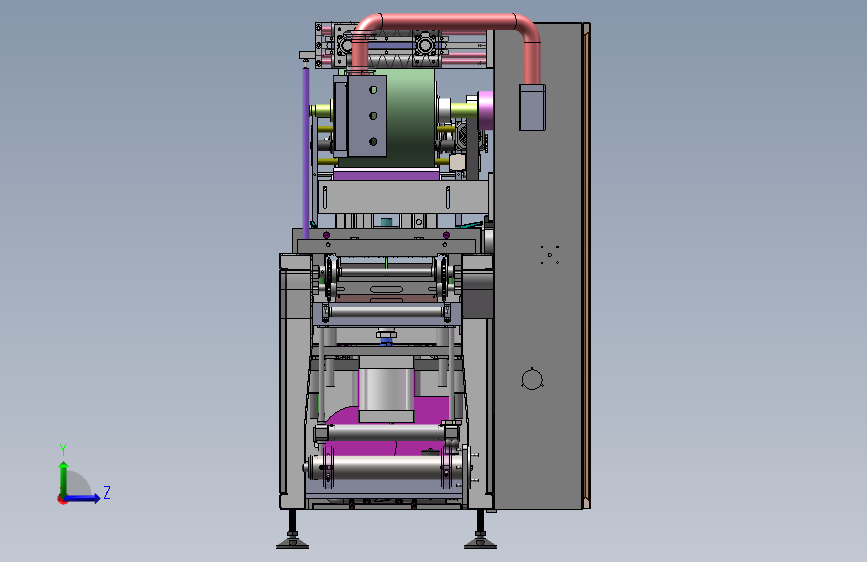The width and height of the screenshot is (867, 562).
Task: Select the right leveling foot
Action: (480, 541)
